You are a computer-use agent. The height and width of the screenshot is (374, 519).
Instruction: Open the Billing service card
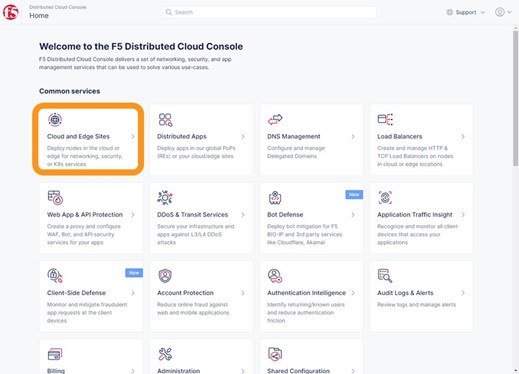(x=91, y=357)
